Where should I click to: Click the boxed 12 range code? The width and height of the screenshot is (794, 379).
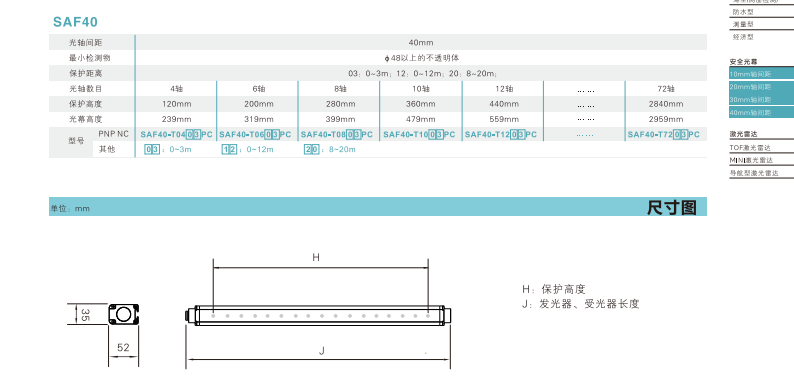point(229,149)
